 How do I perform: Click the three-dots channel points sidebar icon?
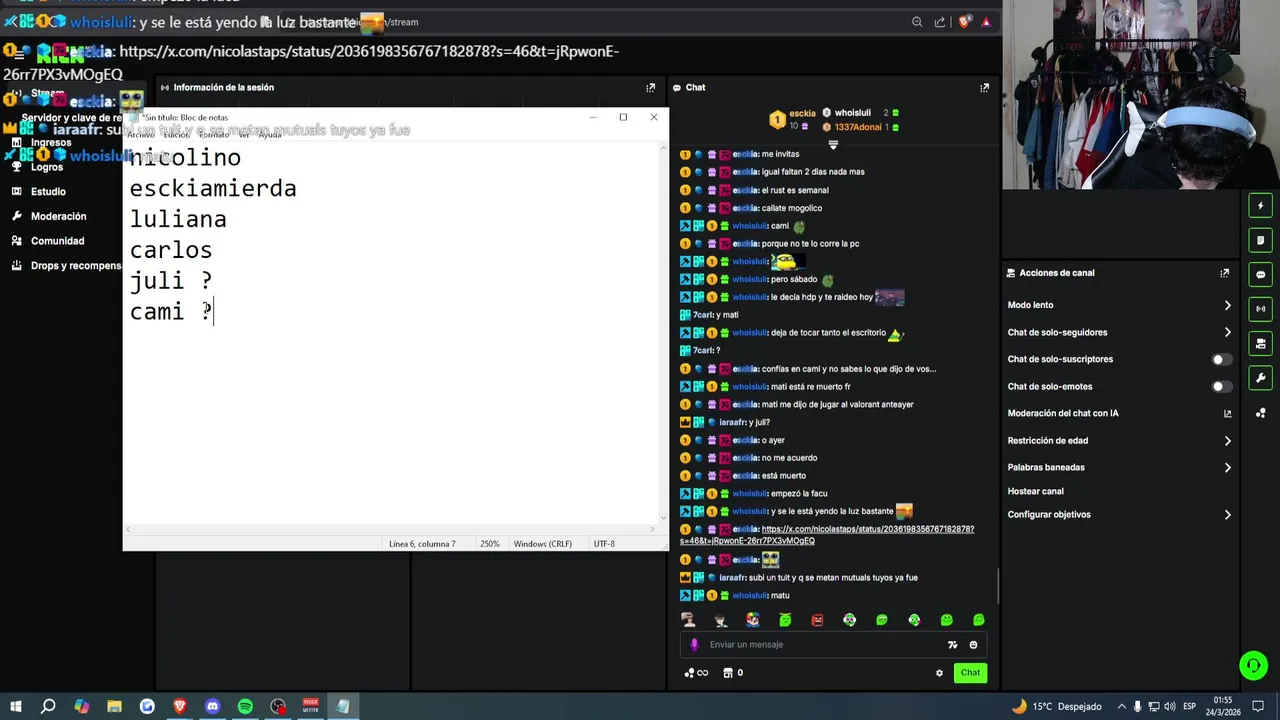[x=1260, y=413]
